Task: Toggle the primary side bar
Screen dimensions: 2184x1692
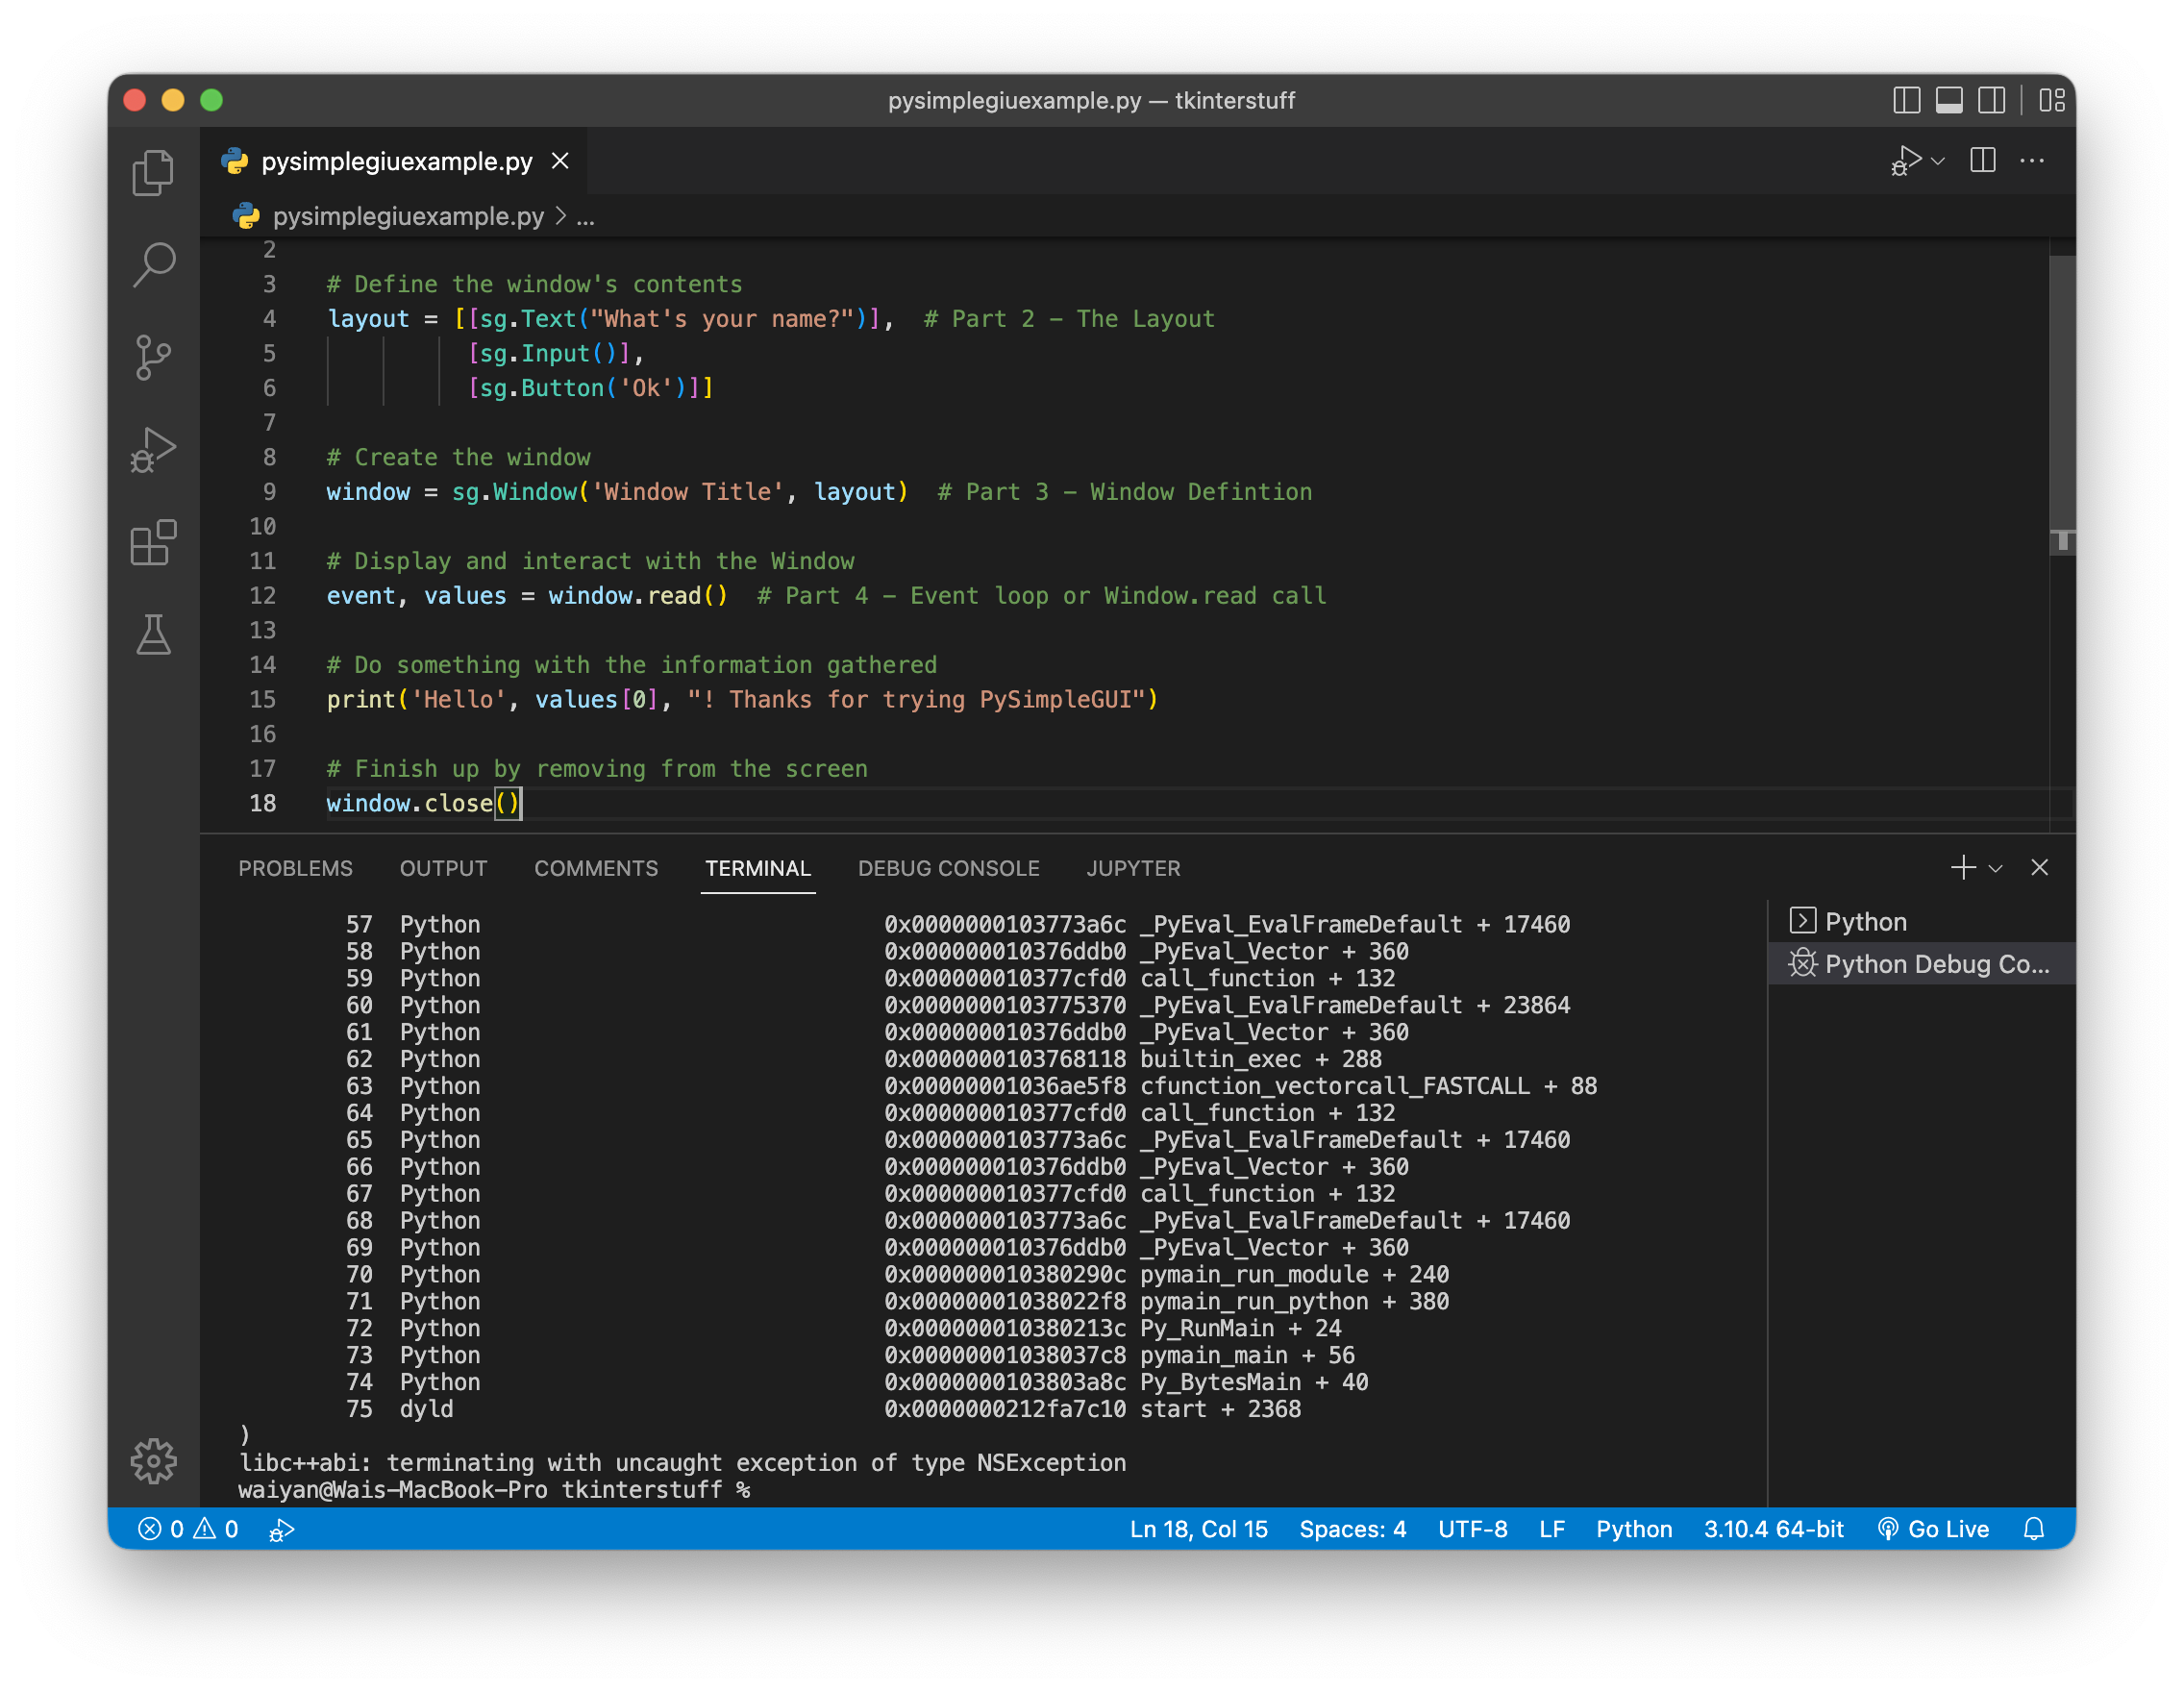Action: [1908, 100]
